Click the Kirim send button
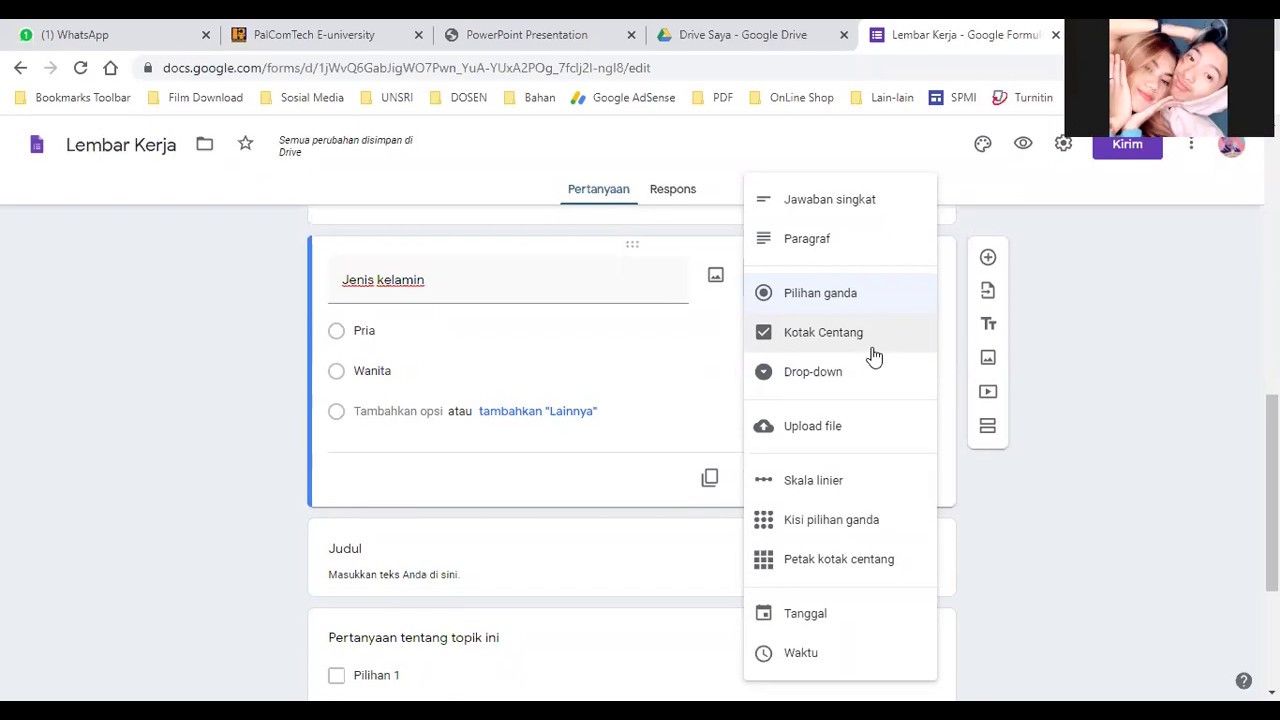Viewport: 1280px width, 720px height. point(1127,144)
